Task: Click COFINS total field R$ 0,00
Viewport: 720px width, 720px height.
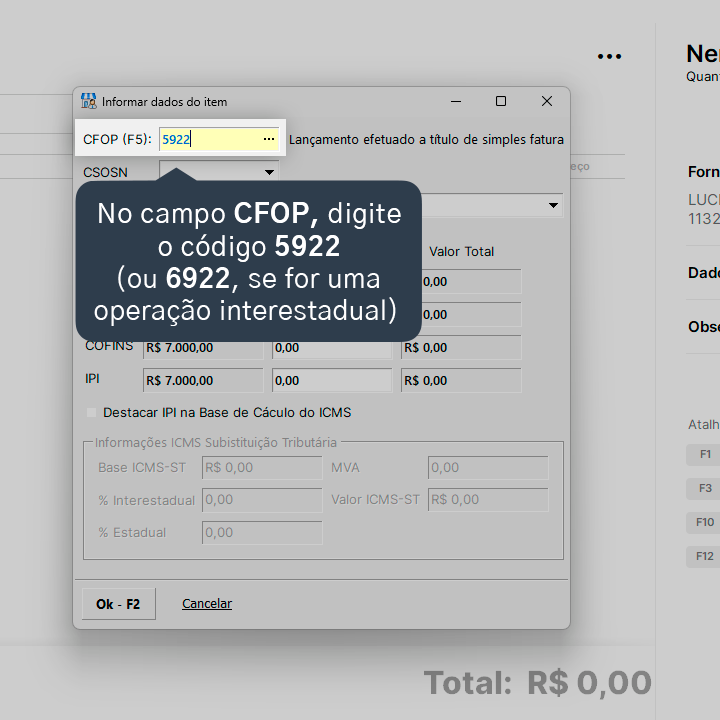Action: coord(461,348)
